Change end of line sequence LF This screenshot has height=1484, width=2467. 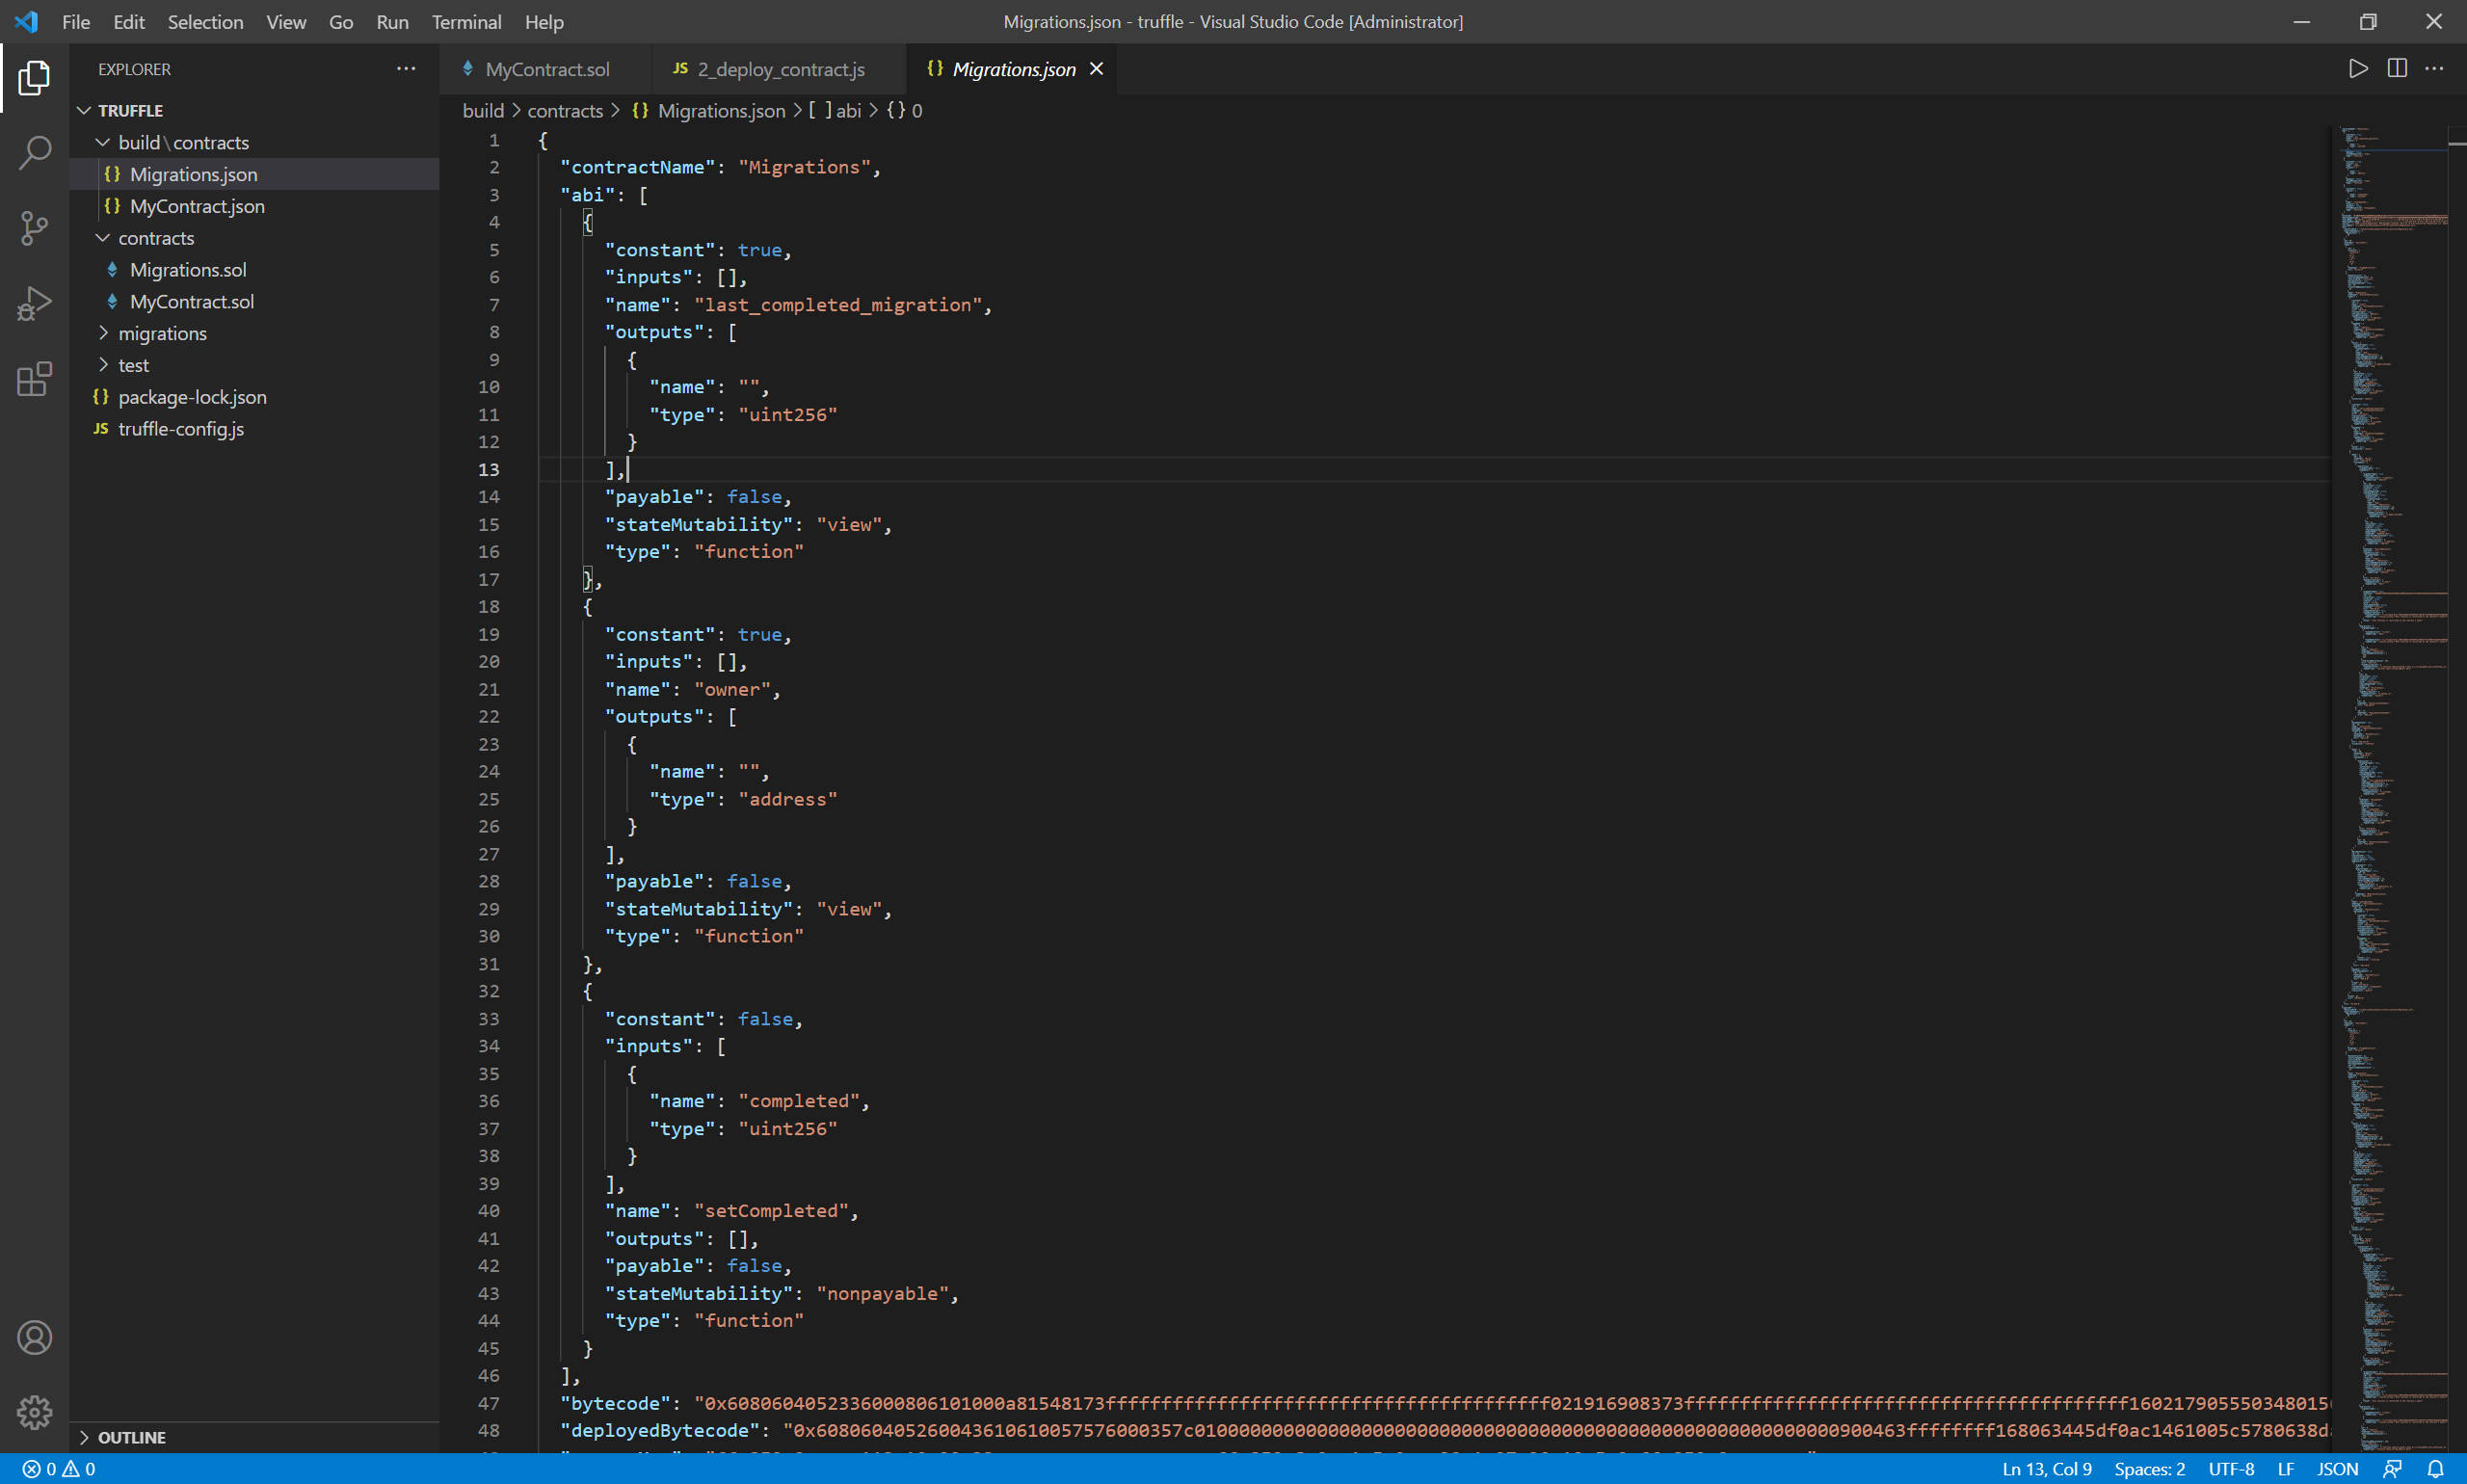tap(2286, 1469)
